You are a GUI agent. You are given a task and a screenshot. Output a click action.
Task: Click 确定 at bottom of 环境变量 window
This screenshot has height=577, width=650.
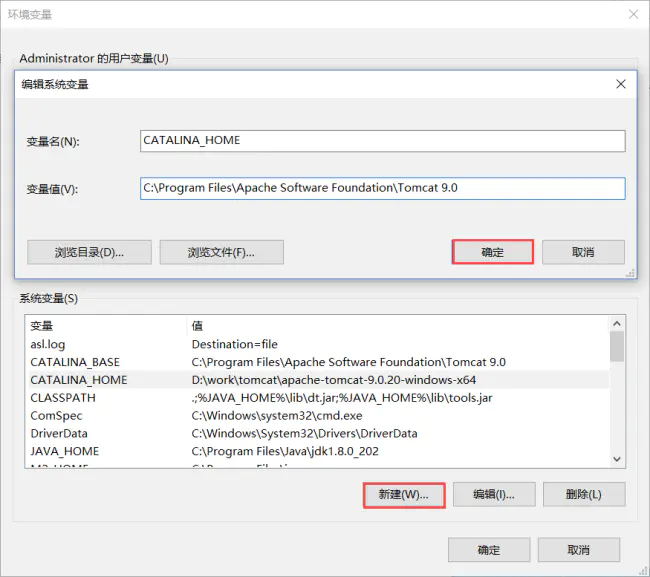coord(489,550)
